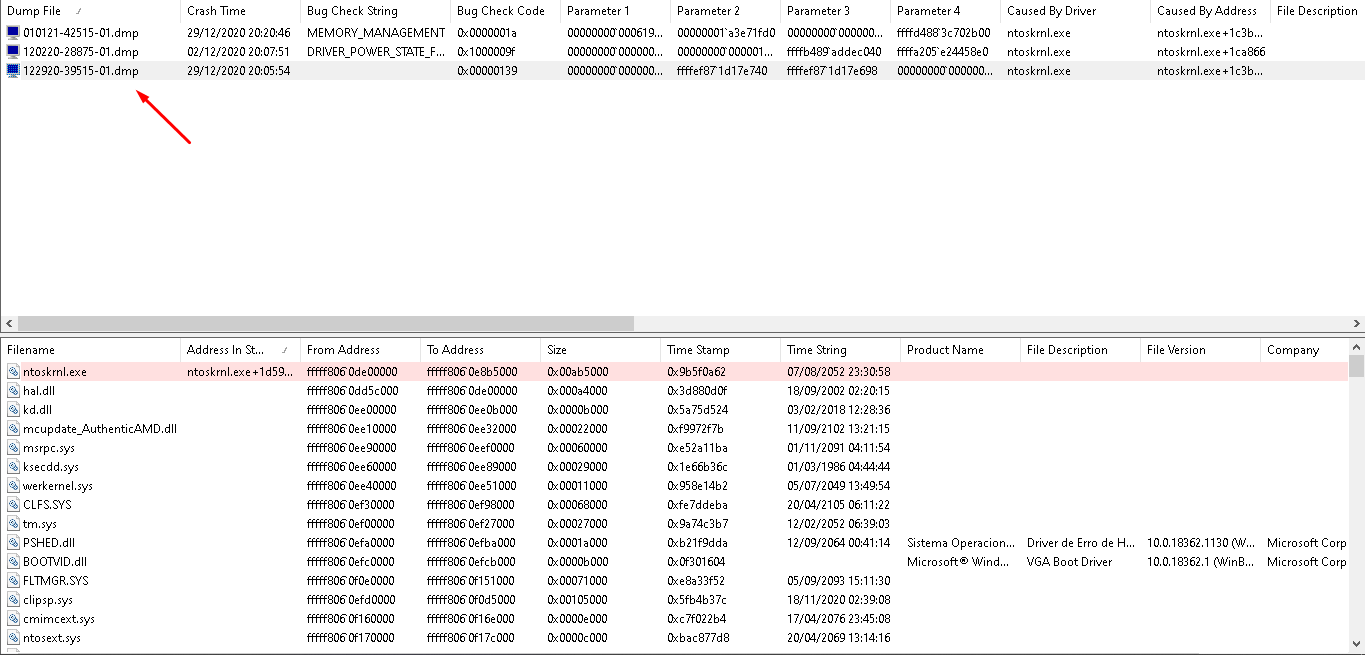1365x655 pixels.
Task: Click bug check code 0x0000001a
Action: (x=486, y=33)
